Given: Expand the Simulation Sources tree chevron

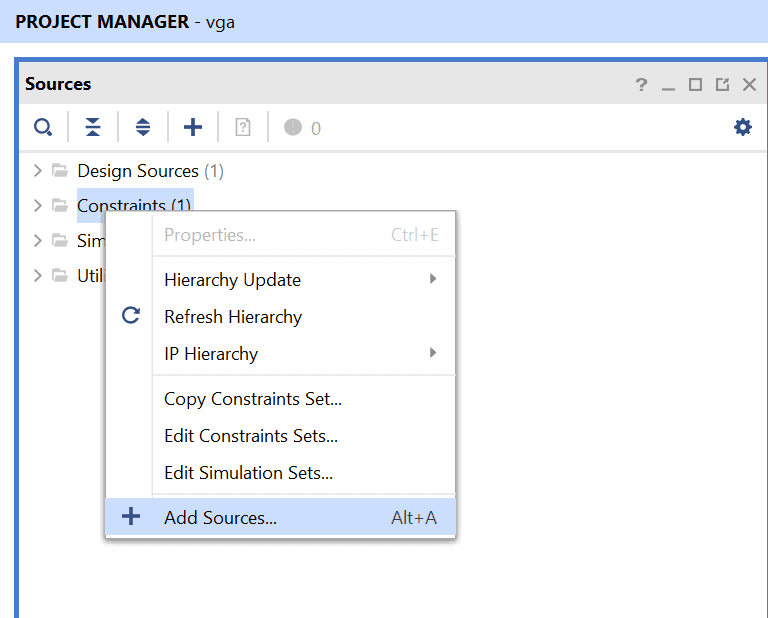Looking at the screenshot, I should point(38,241).
